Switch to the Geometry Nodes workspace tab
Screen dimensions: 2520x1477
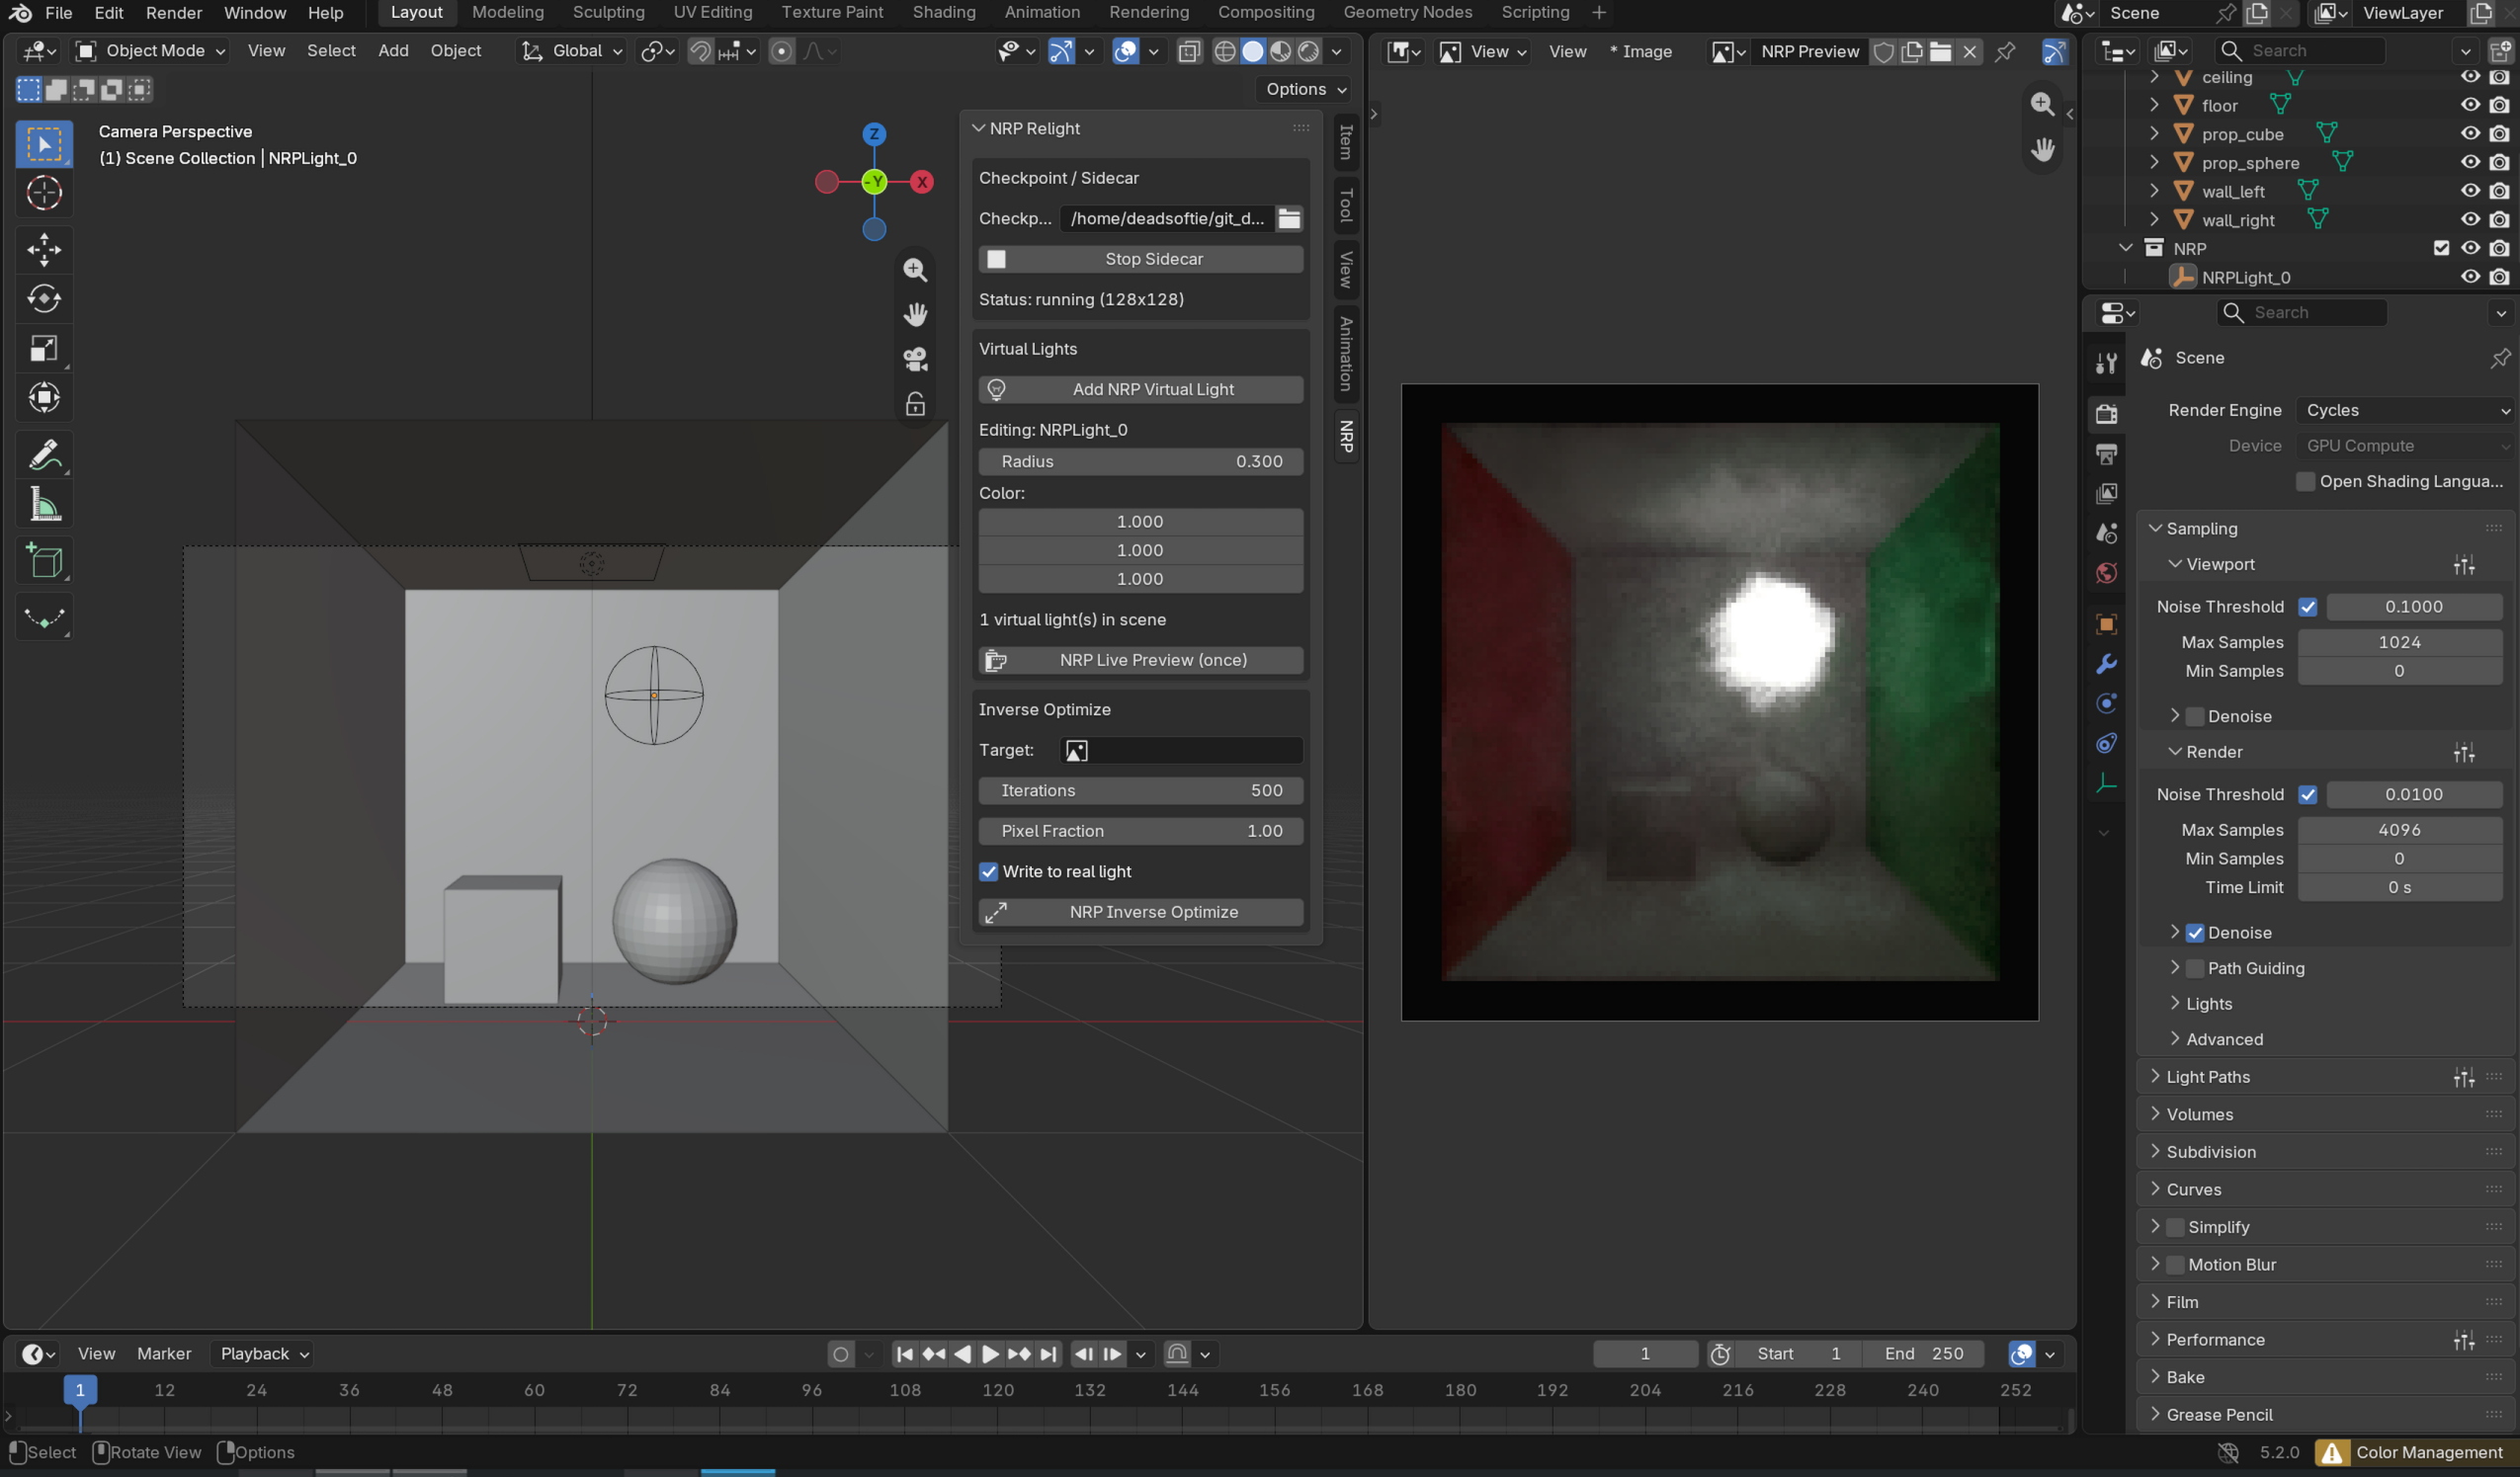1407,12
